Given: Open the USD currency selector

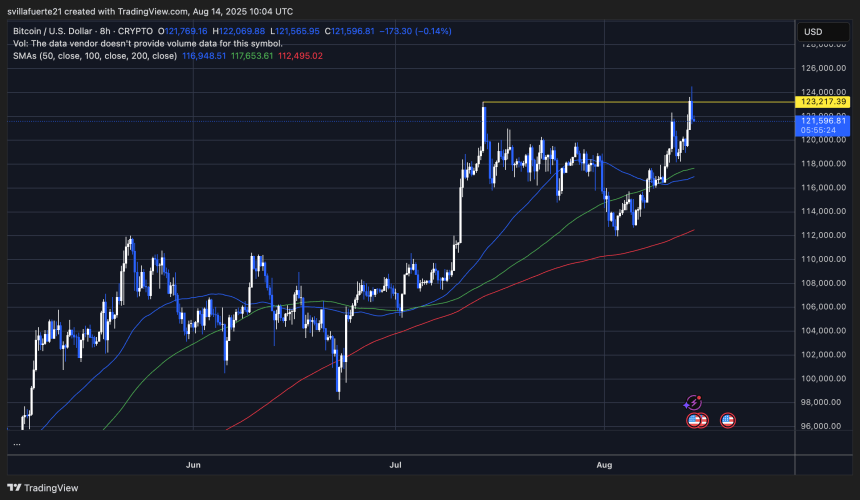Looking at the screenshot, I should pyautogui.click(x=823, y=32).
